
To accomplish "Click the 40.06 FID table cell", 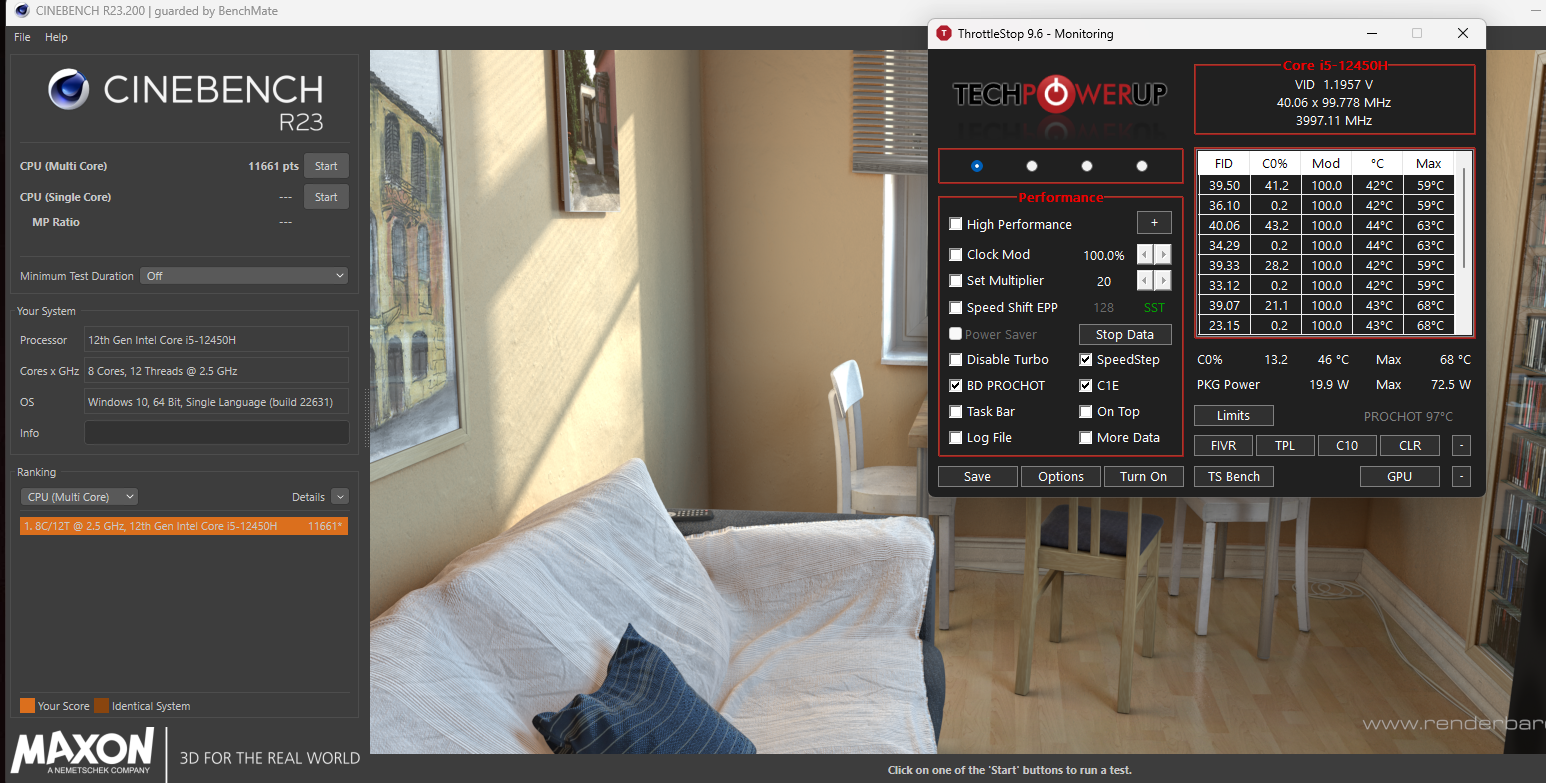I will (x=1223, y=225).
